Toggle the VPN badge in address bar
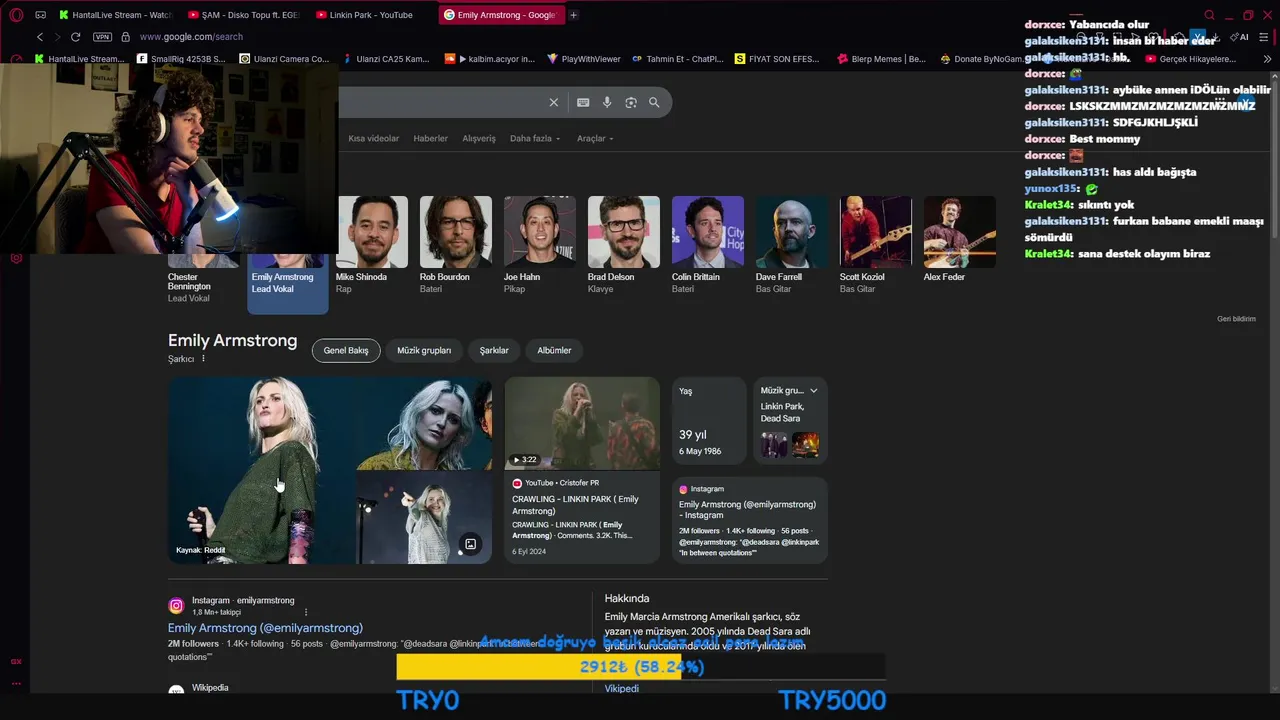The image size is (1280, 720). (102, 37)
